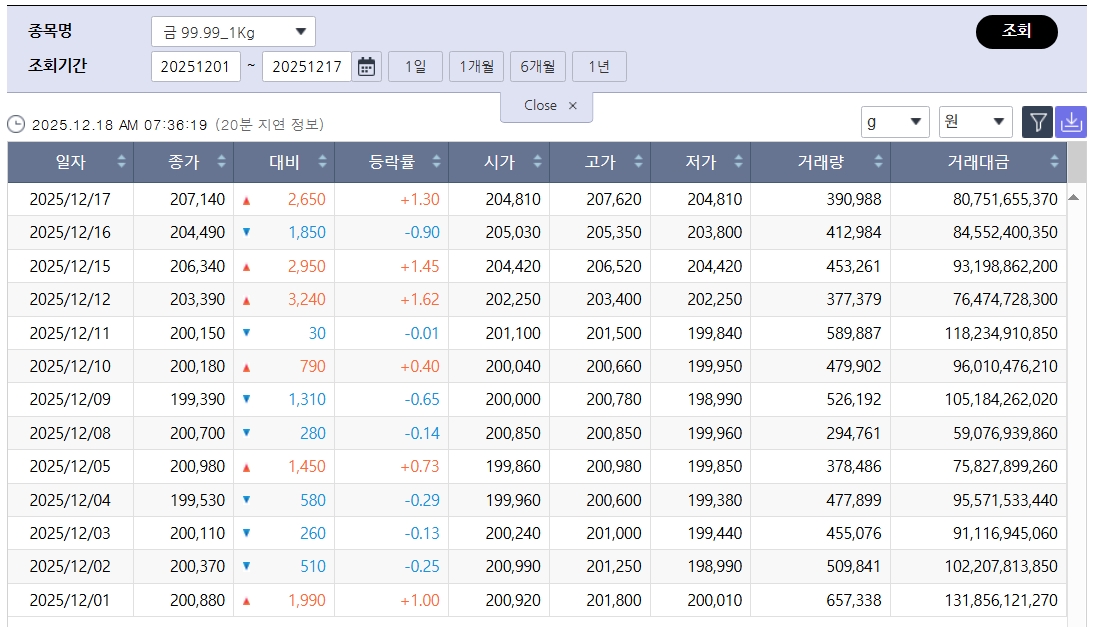The image size is (1094, 627).
Task: Sort the 거래대금 column using its sort icon
Action: (1055, 159)
